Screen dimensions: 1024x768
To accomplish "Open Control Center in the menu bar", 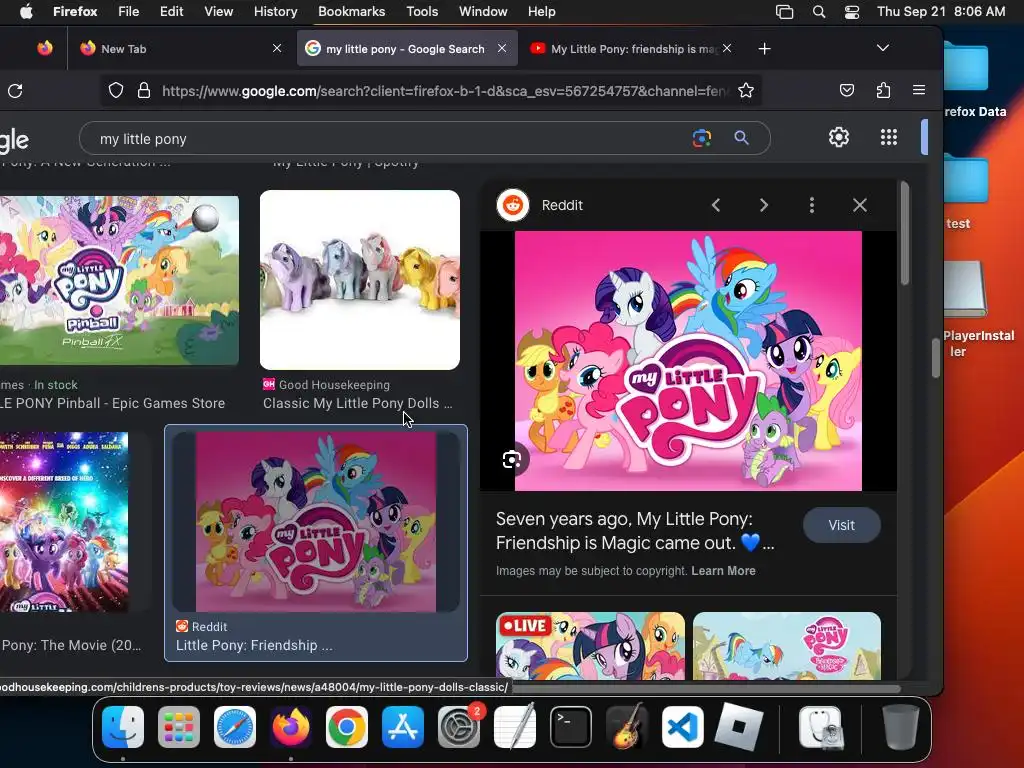I will pos(852,12).
